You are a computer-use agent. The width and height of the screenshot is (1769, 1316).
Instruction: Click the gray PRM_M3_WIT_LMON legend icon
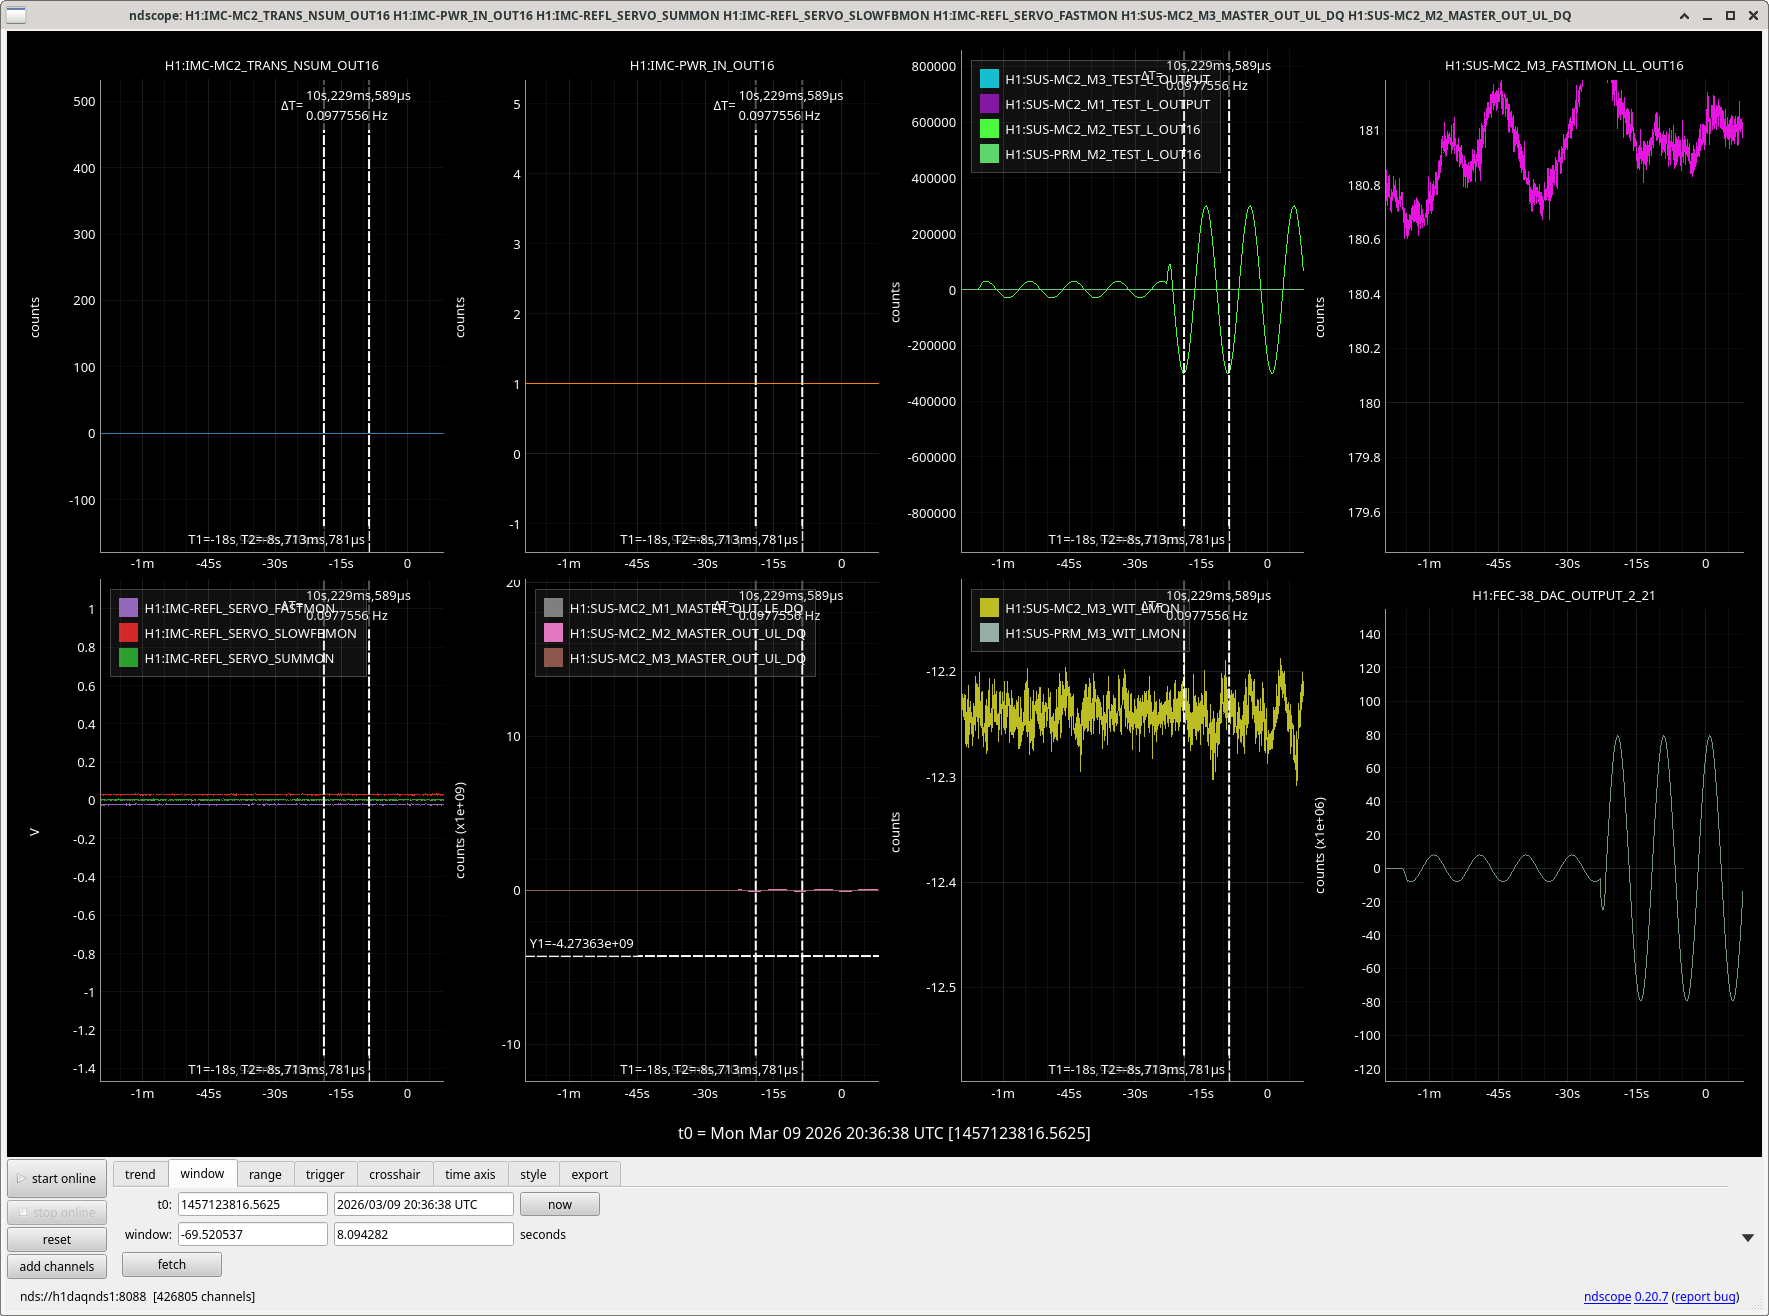[x=989, y=633]
